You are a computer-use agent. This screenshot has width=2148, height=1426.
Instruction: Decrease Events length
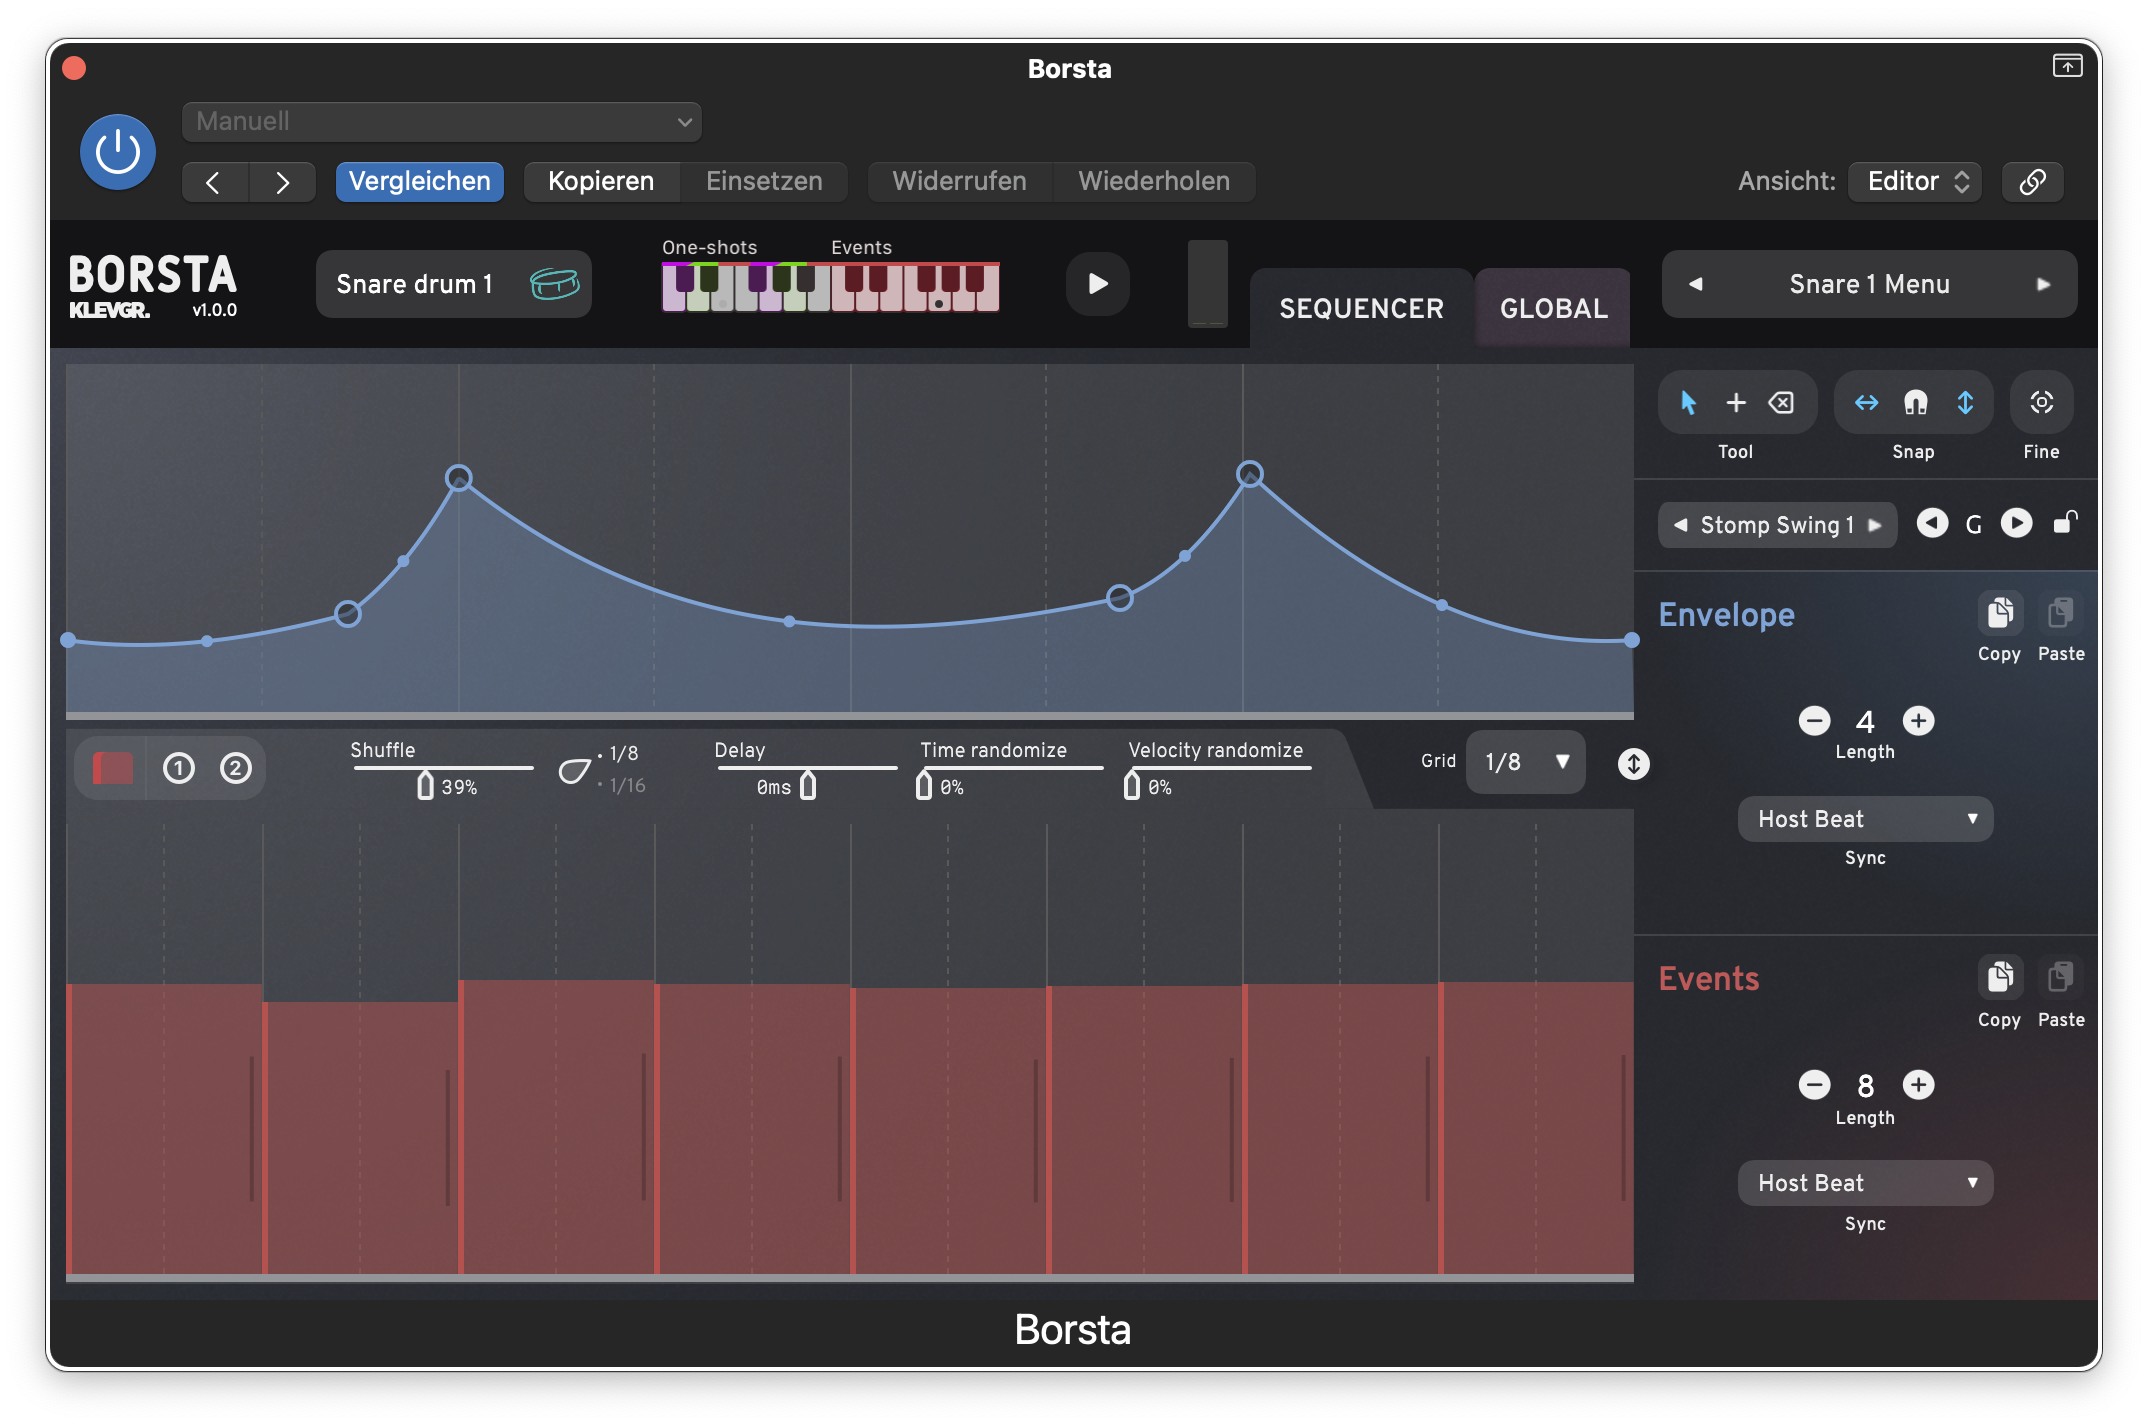pos(1814,1085)
